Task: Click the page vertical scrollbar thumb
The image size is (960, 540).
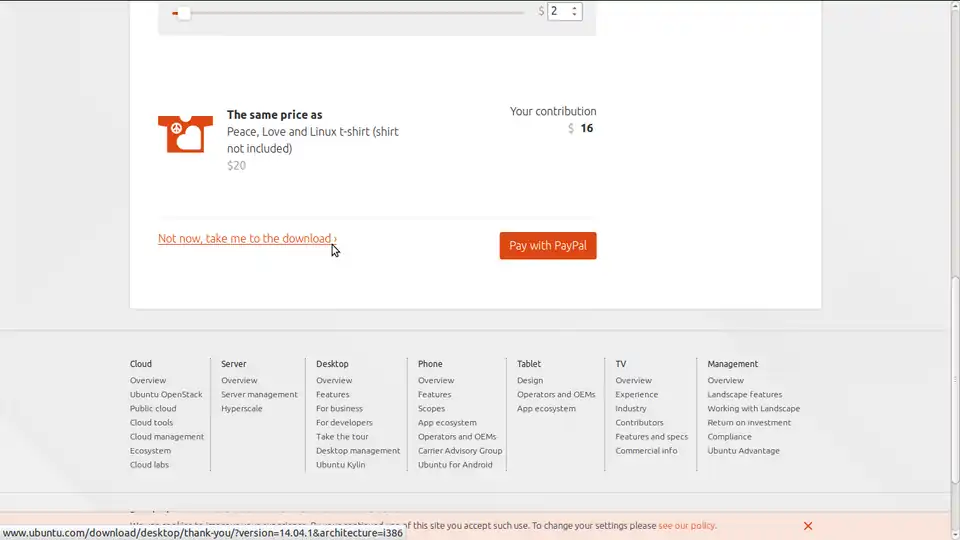Action: [955, 380]
